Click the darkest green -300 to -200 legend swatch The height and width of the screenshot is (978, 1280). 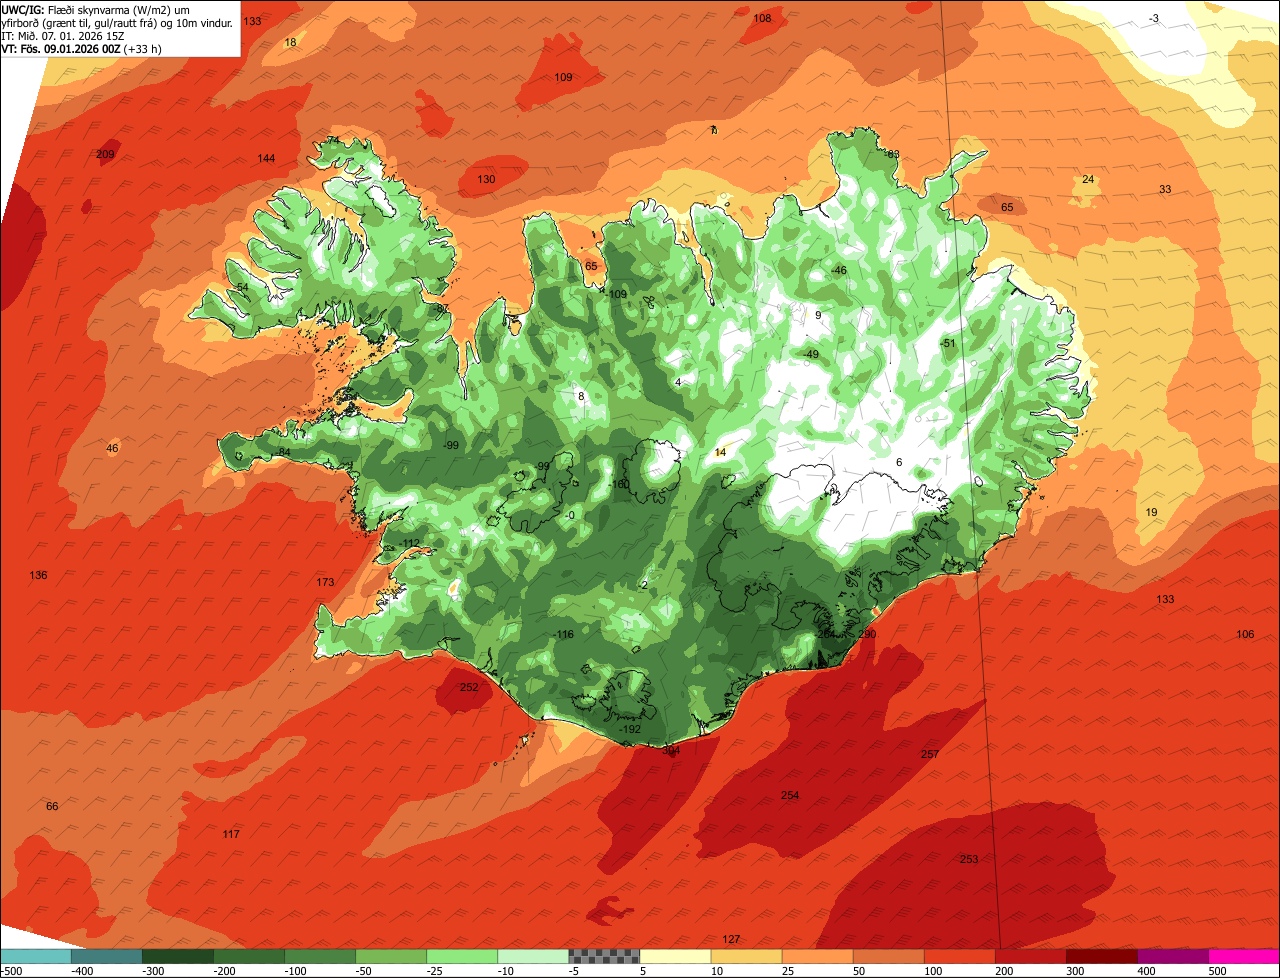[x=178, y=955]
